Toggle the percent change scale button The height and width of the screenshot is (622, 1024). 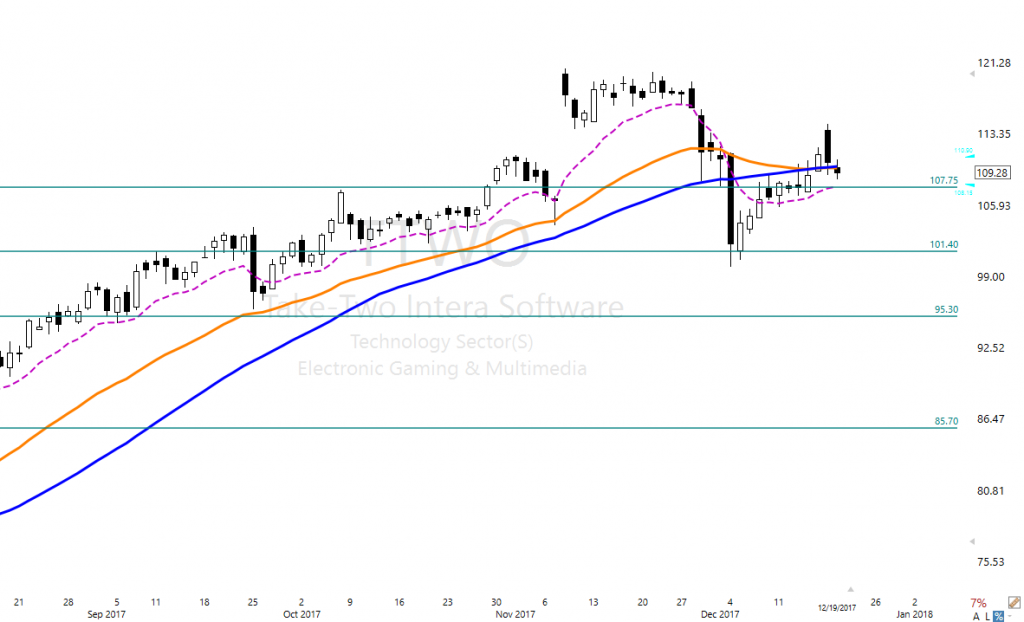(x=998, y=616)
